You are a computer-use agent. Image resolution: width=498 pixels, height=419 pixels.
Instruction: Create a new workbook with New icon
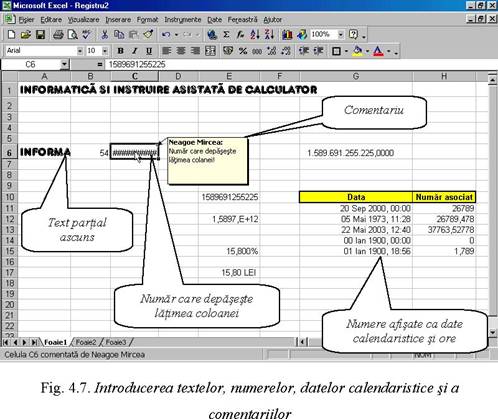point(11,35)
